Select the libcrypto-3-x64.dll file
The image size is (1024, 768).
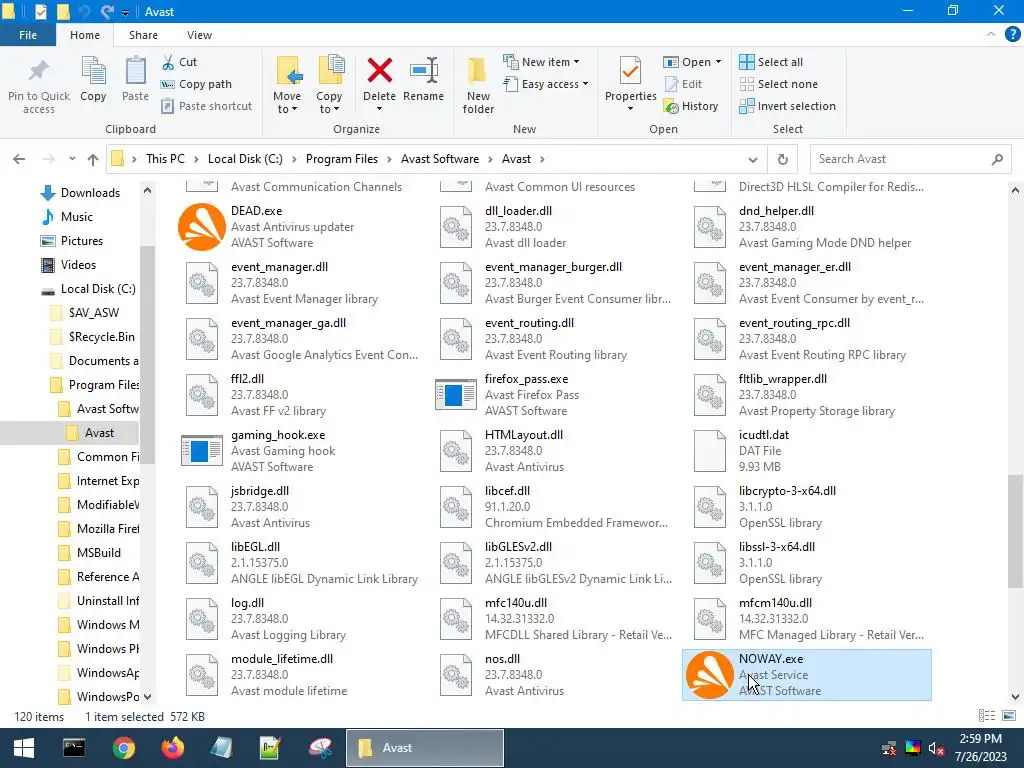tap(807, 507)
